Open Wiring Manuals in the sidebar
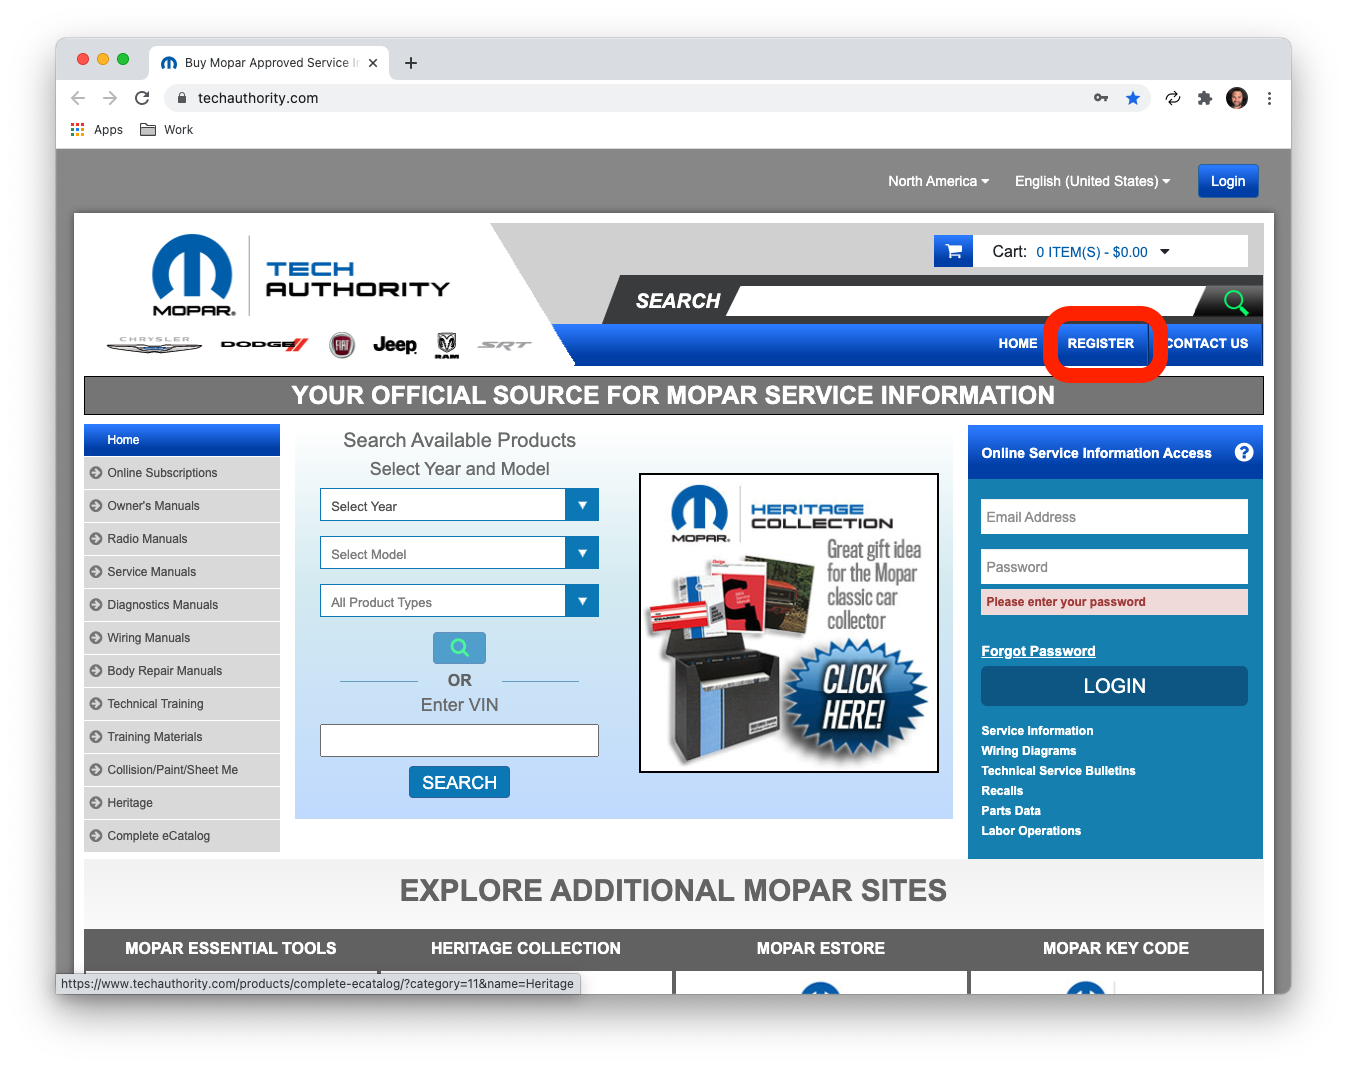 pyautogui.click(x=182, y=638)
